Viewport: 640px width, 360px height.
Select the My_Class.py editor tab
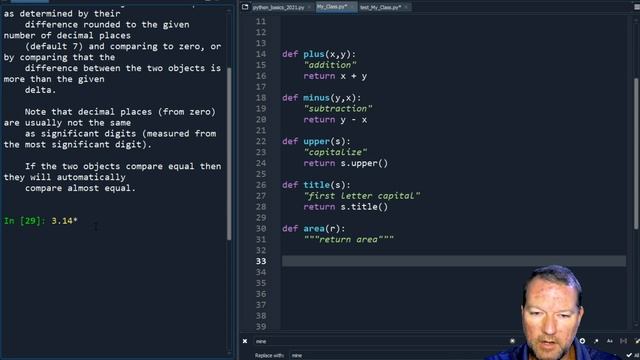tap(332, 7)
